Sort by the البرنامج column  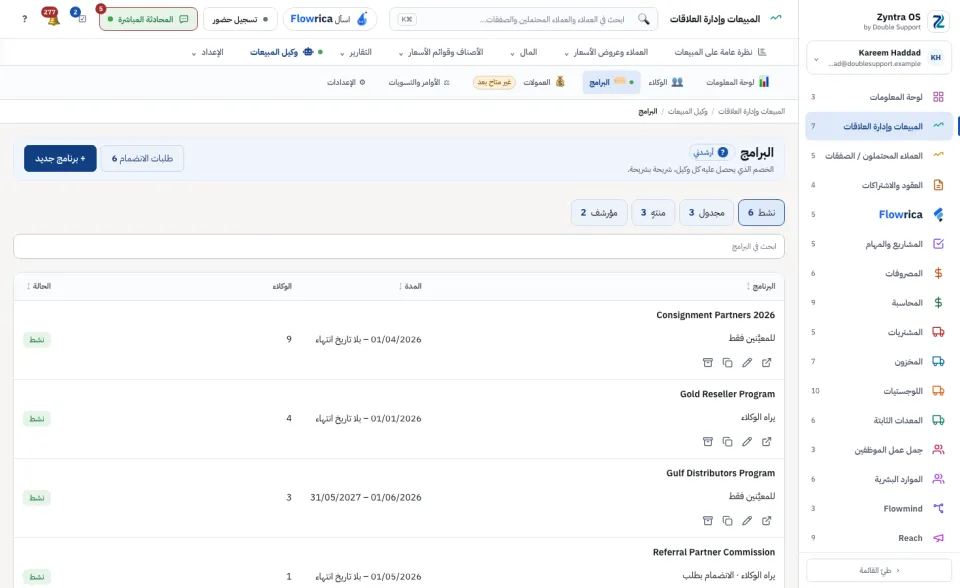(x=761, y=286)
